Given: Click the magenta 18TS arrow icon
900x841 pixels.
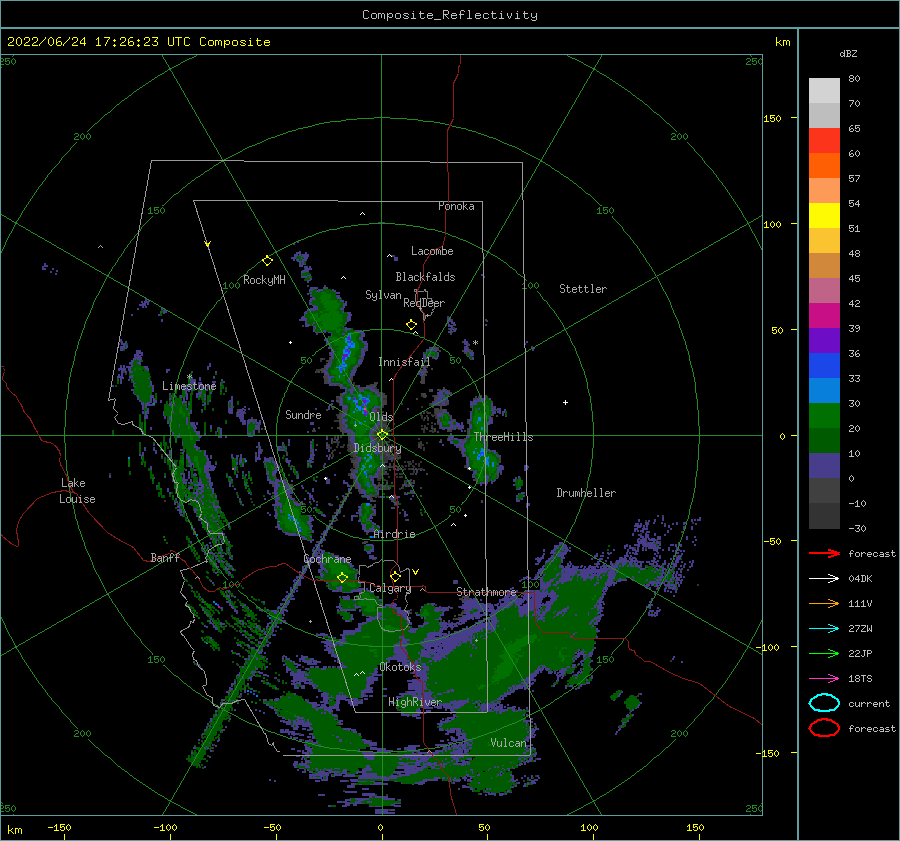Looking at the screenshot, I should click(824, 679).
